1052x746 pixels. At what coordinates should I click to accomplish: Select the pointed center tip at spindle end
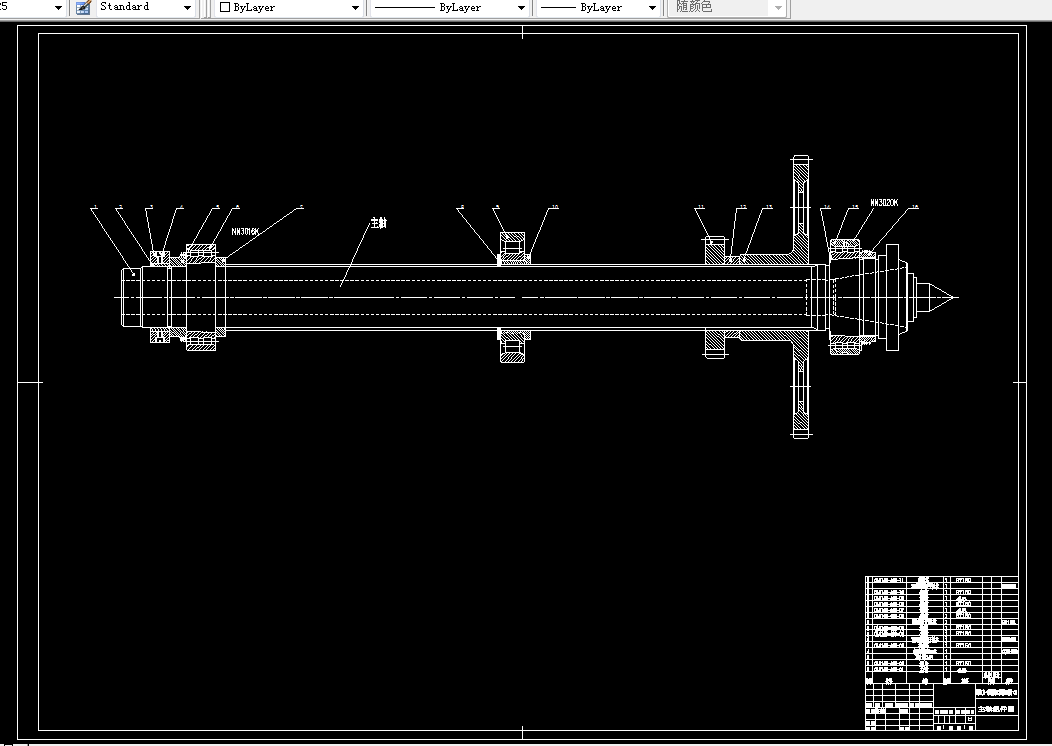(x=941, y=297)
